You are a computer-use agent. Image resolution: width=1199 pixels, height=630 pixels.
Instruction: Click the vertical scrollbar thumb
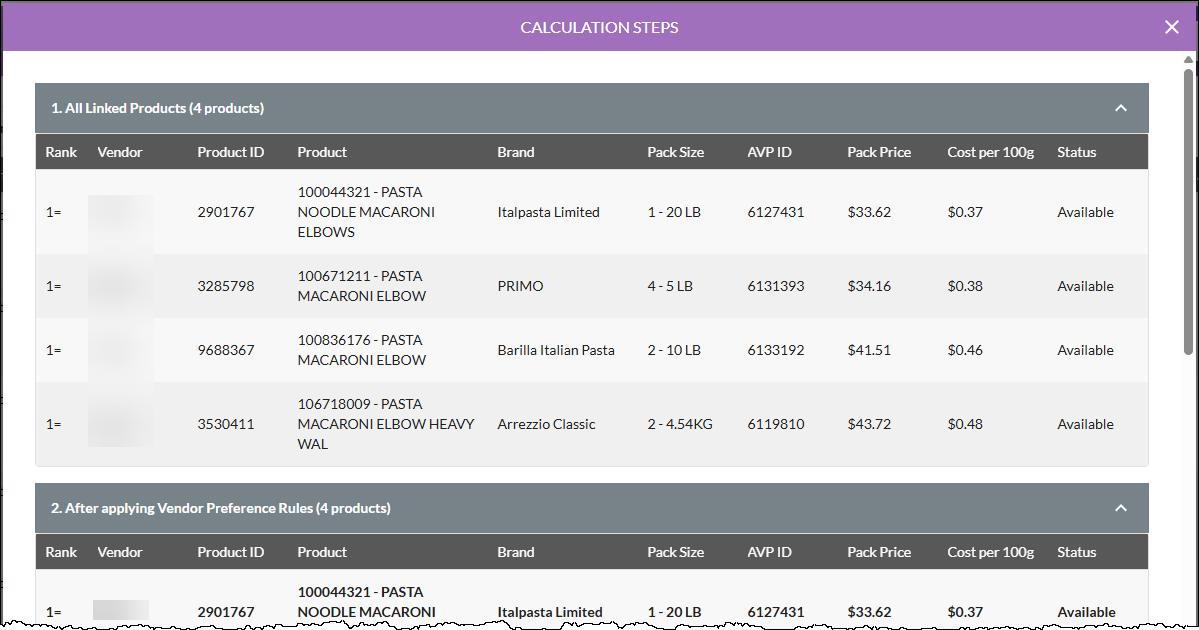(x=1188, y=212)
